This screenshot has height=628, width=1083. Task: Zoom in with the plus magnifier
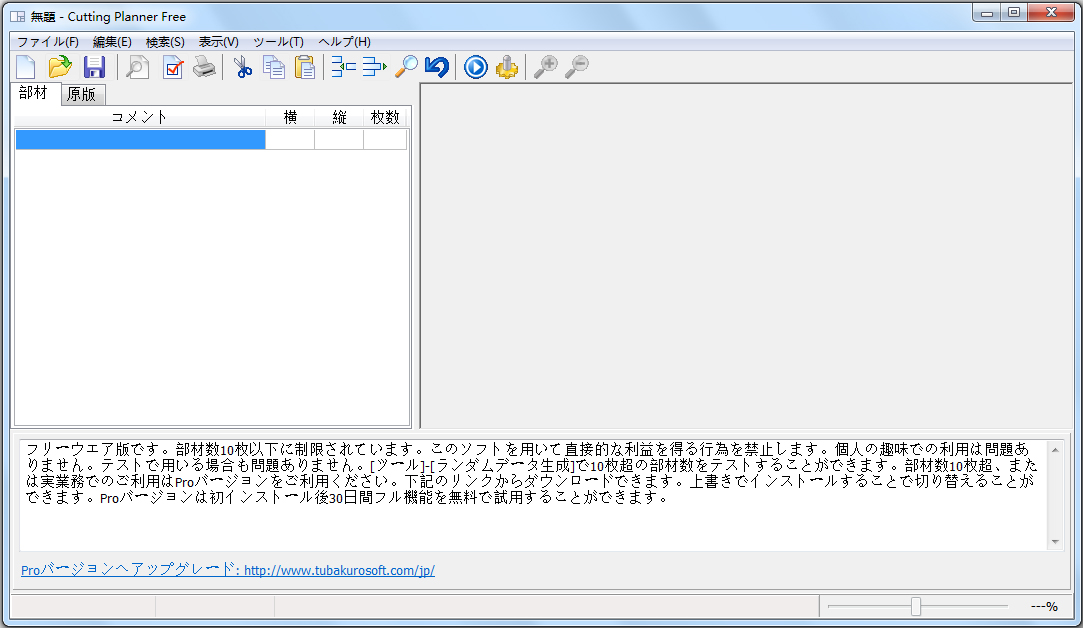(546, 67)
